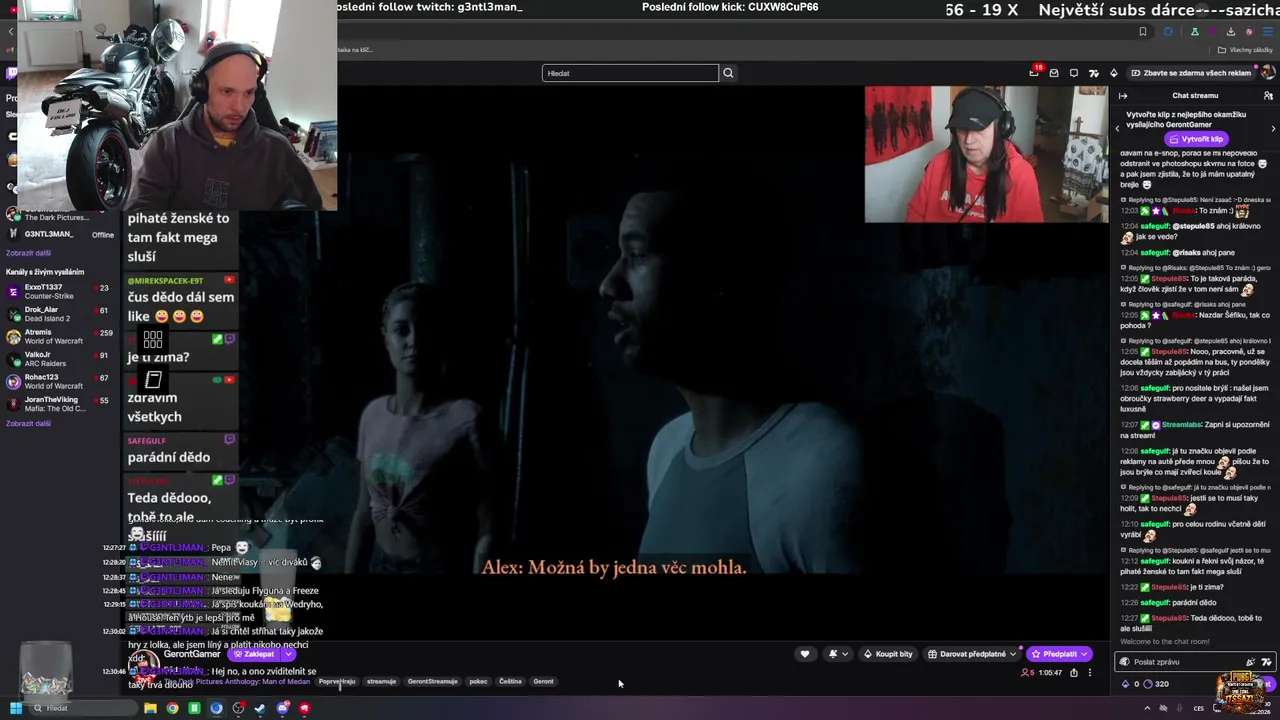The image size is (1280, 720).
Task: Open The Dark Pictures Anthology game link
Action: (x=235, y=681)
